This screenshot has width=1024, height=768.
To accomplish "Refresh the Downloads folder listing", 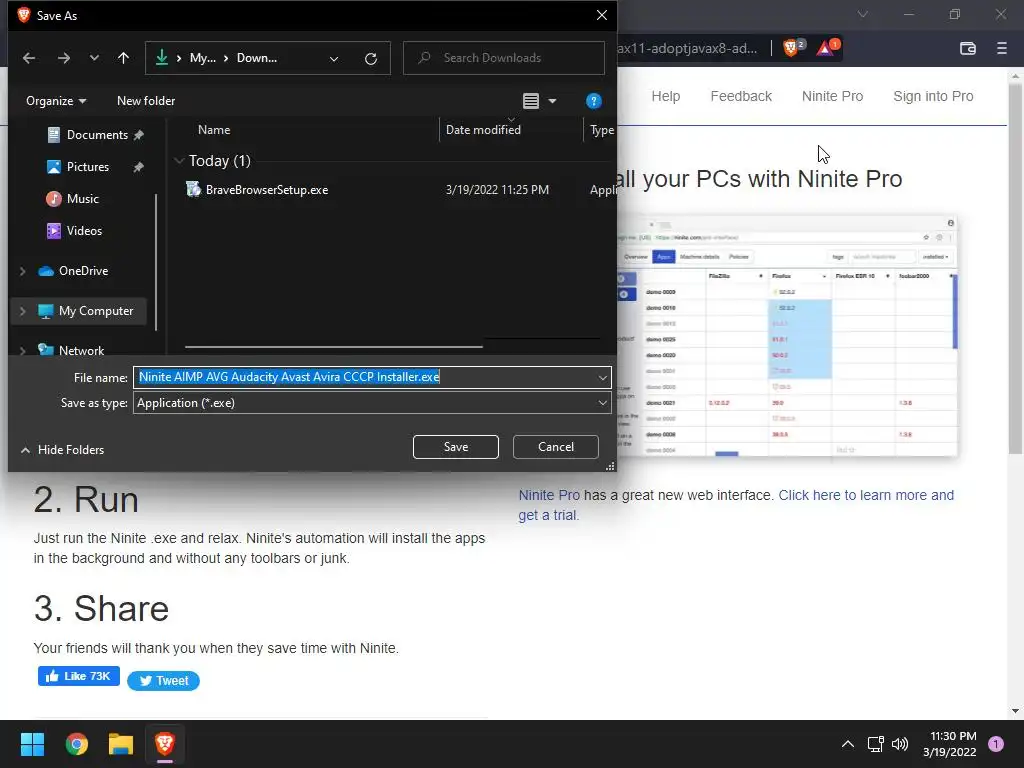I will pyautogui.click(x=371, y=59).
